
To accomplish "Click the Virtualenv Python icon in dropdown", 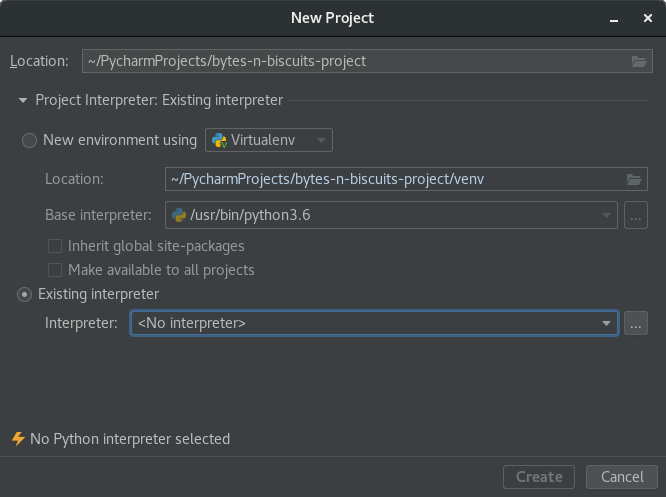I will (220, 141).
